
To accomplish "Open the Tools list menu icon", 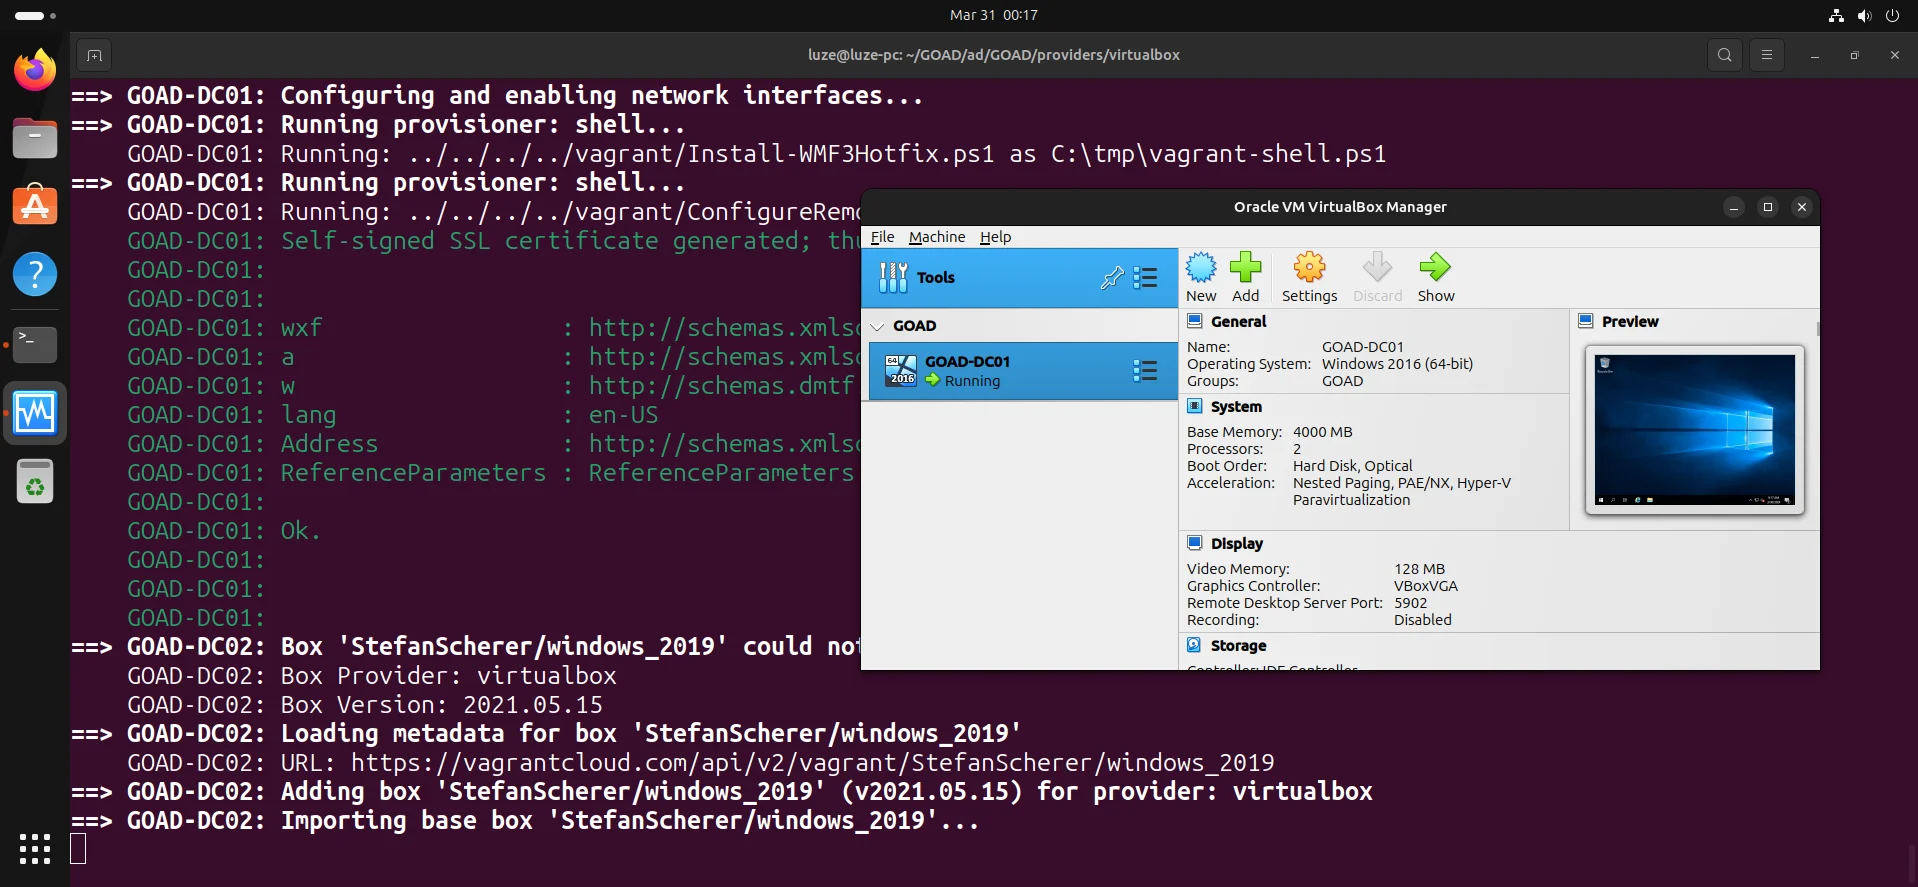I will [x=1146, y=278].
